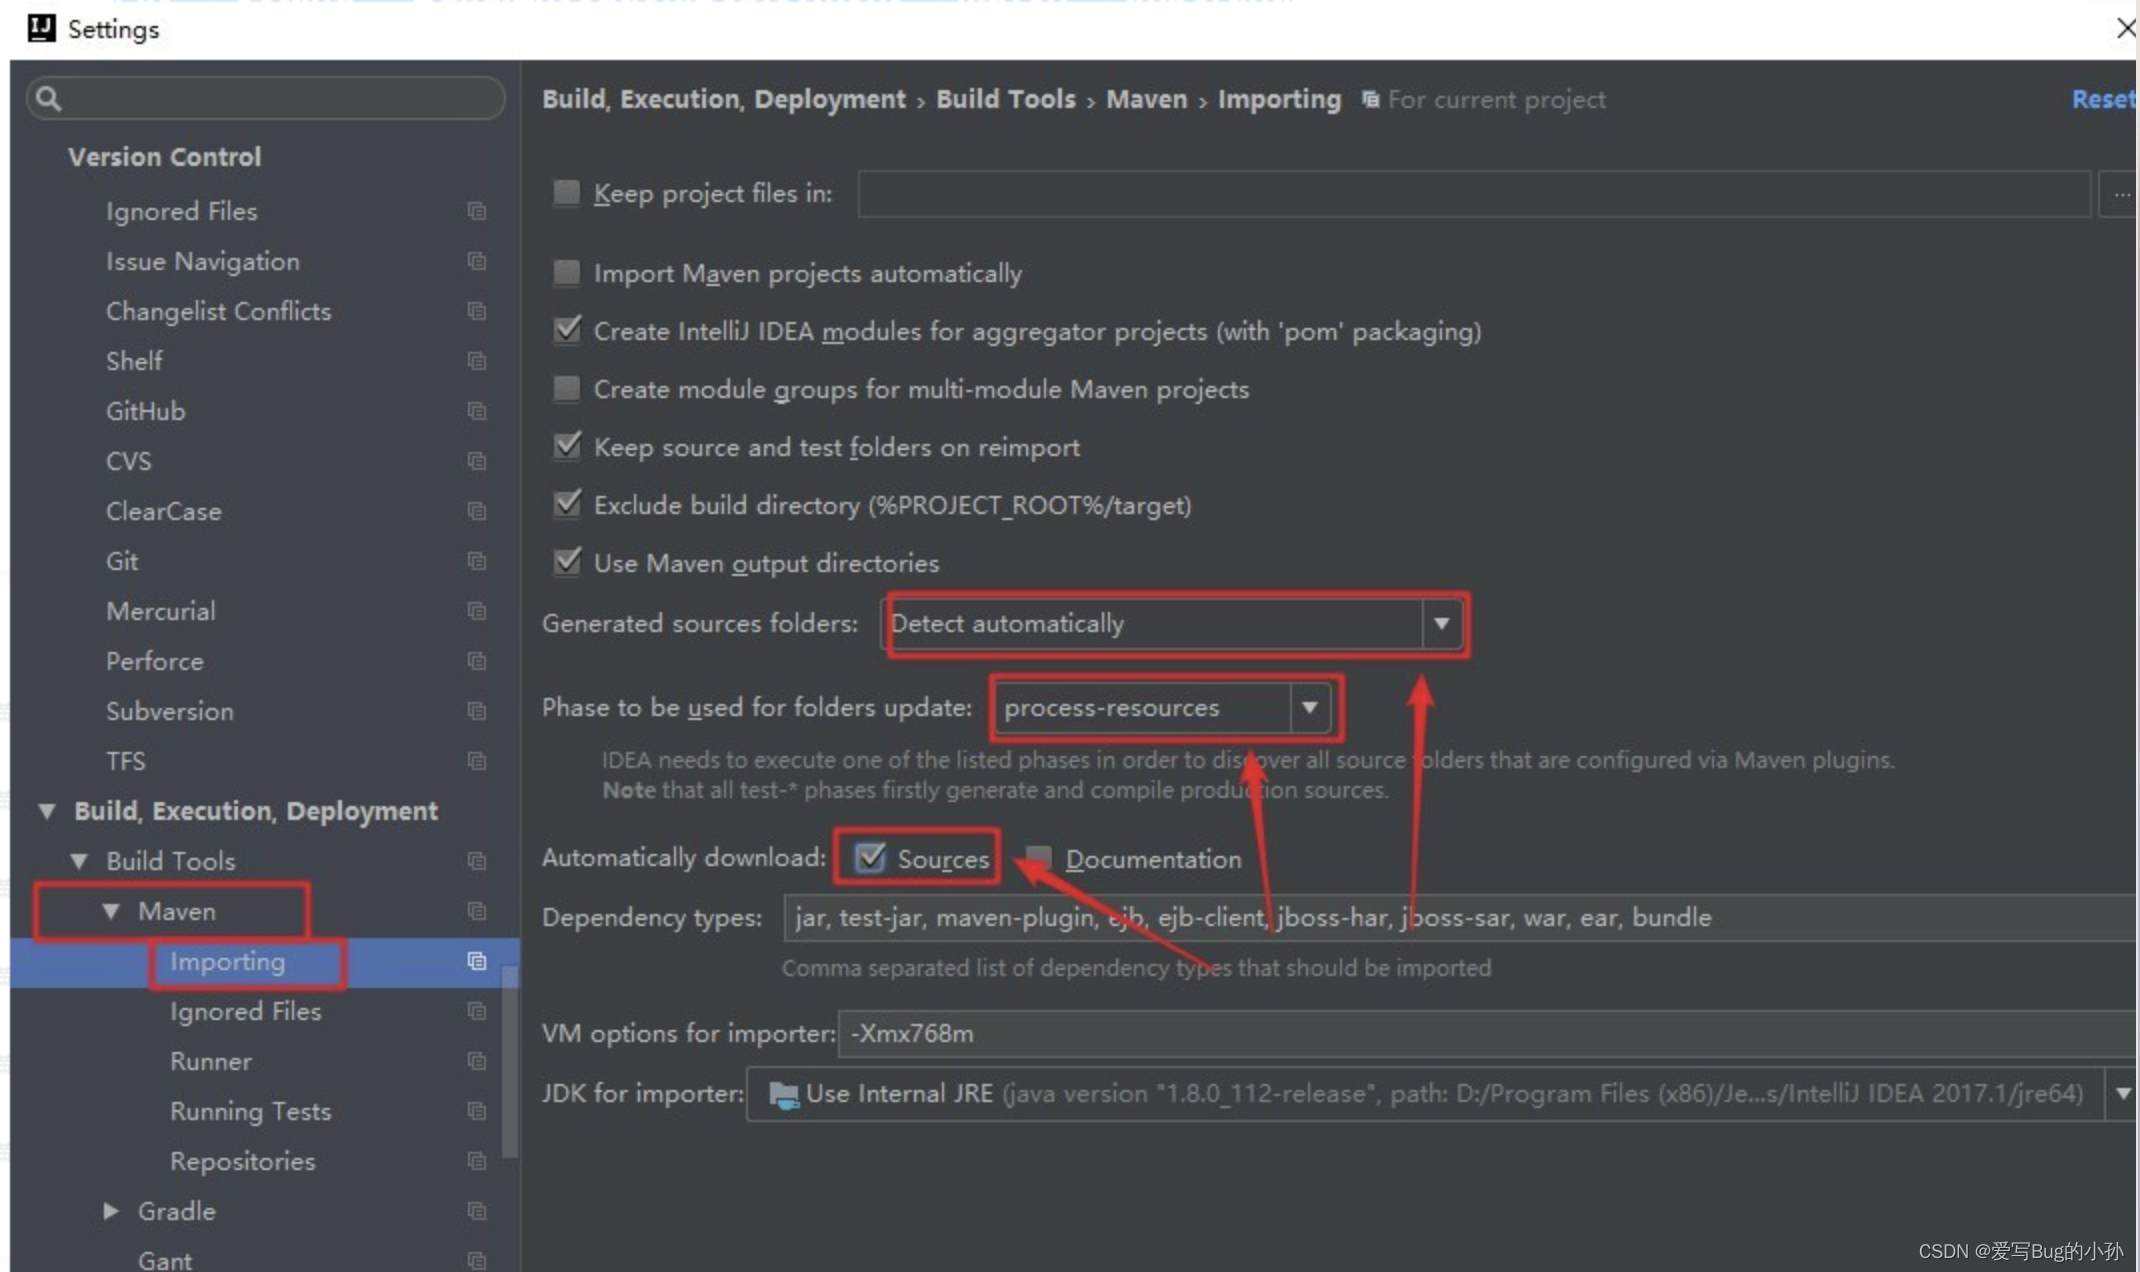Click the project-level icon beside CVS
The width and height of the screenshot is (2140, 1272).
[x=477, y=461]
